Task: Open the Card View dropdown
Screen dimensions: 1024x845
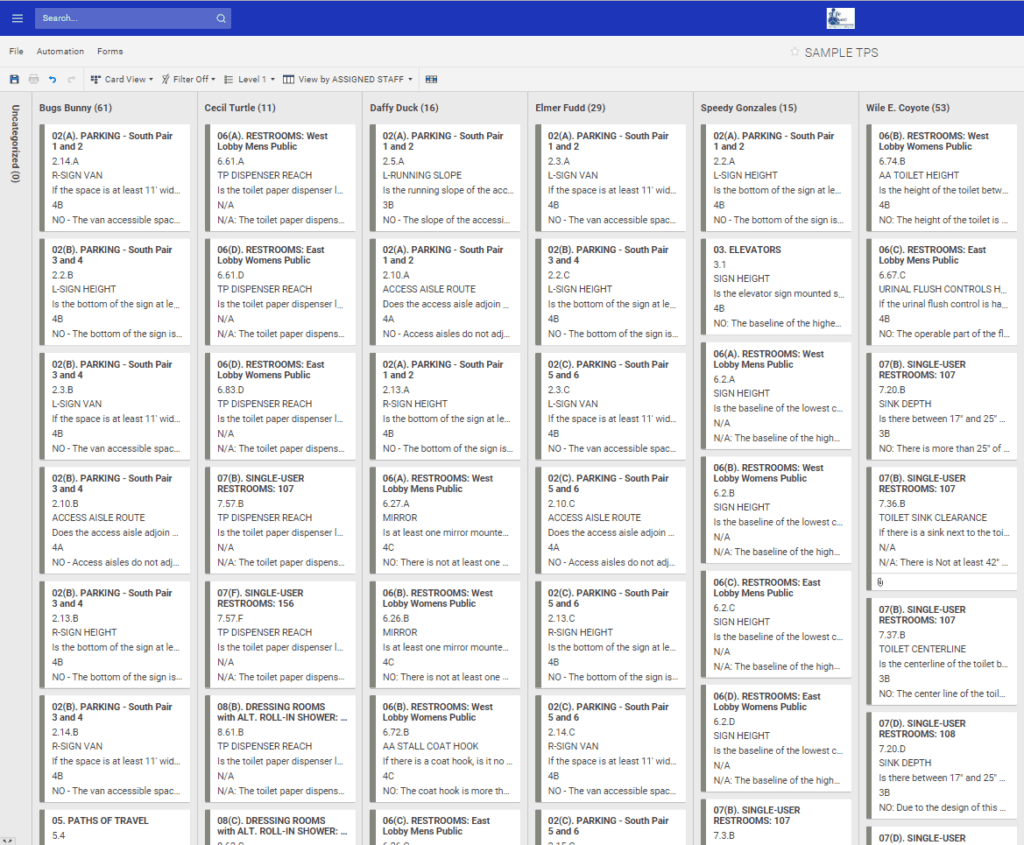Action: point(121,79)
